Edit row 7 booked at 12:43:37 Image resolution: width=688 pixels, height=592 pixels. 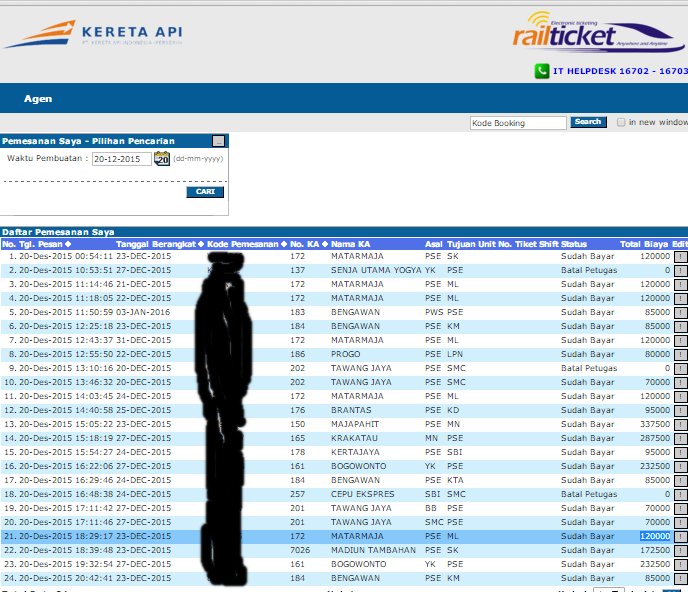tap(680, 341)
